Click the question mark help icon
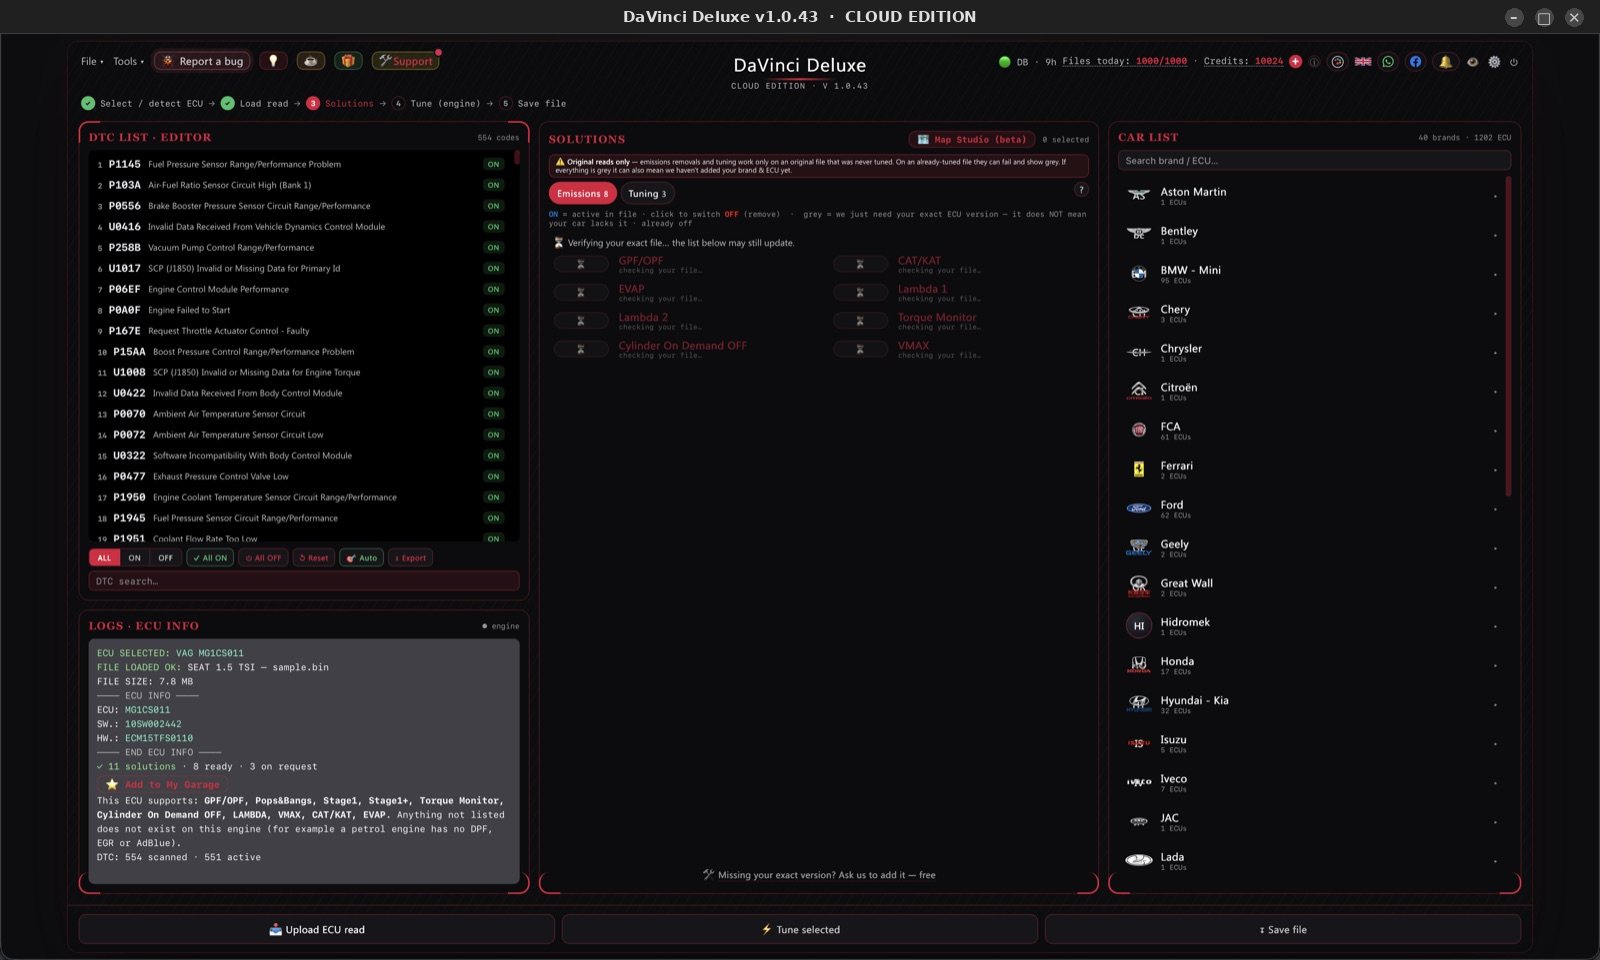 (1081, 190)
